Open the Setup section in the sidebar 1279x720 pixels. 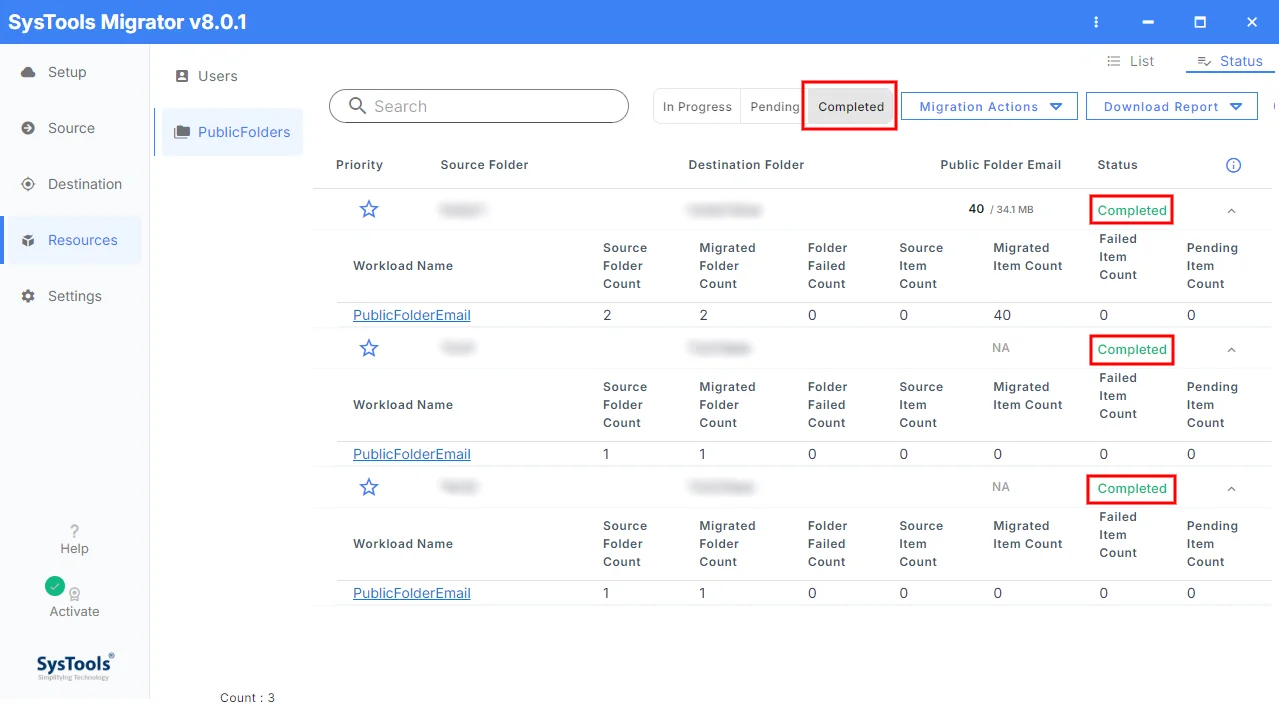(x=67, y=72)
